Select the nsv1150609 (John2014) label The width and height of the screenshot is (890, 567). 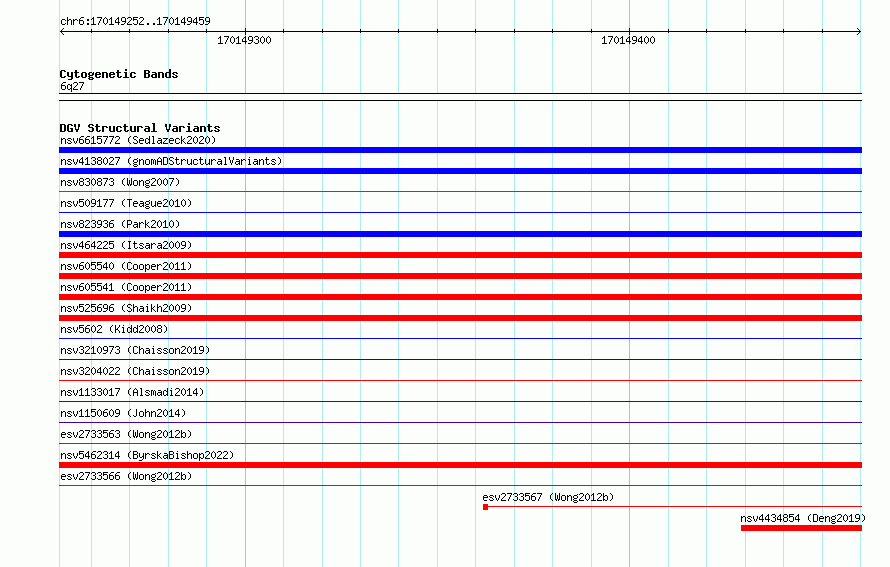point(123,413)
